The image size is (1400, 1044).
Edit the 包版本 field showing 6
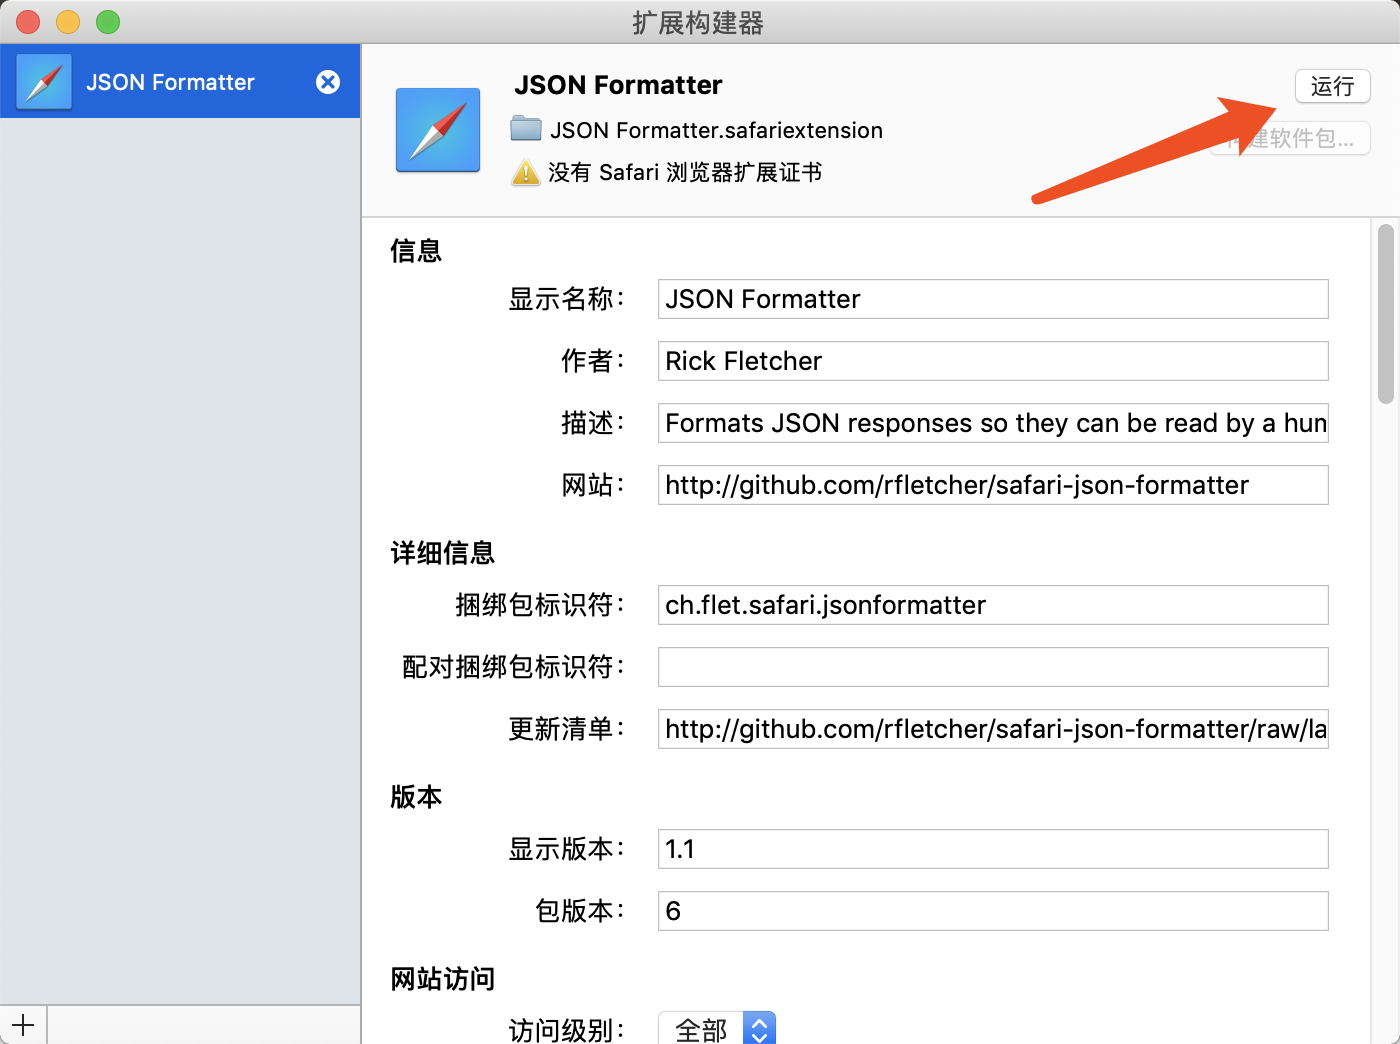pyautogui.click(x=993, y=911)
